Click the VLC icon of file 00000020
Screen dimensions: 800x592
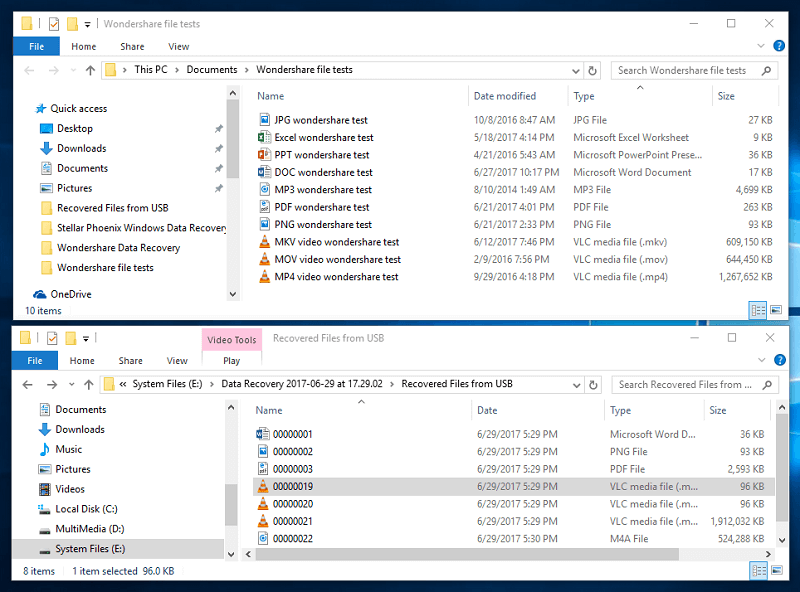[263, 504]
